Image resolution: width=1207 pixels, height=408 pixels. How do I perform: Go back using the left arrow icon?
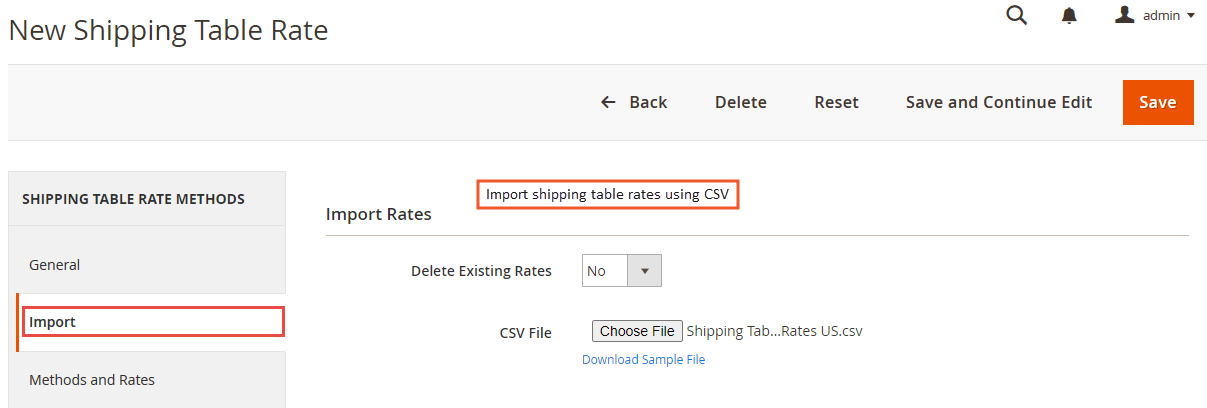click(x=608, y=102)
